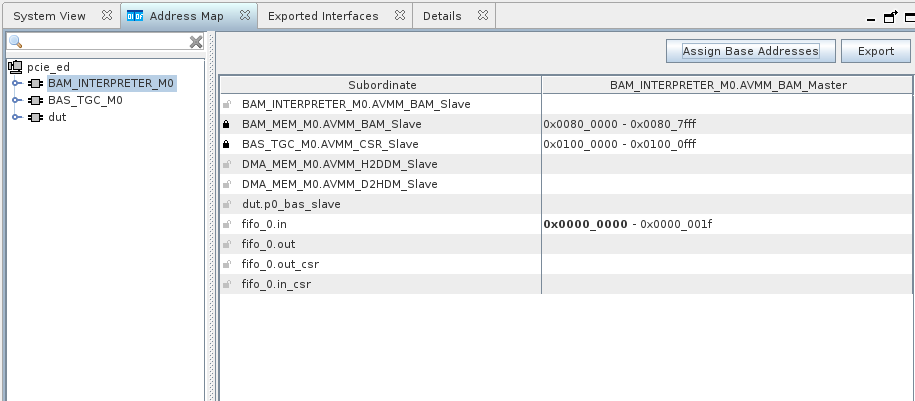This screenshot has height=401, width=915.
Task: Click the detach panel icon at top right
Action: coord(890,18)
